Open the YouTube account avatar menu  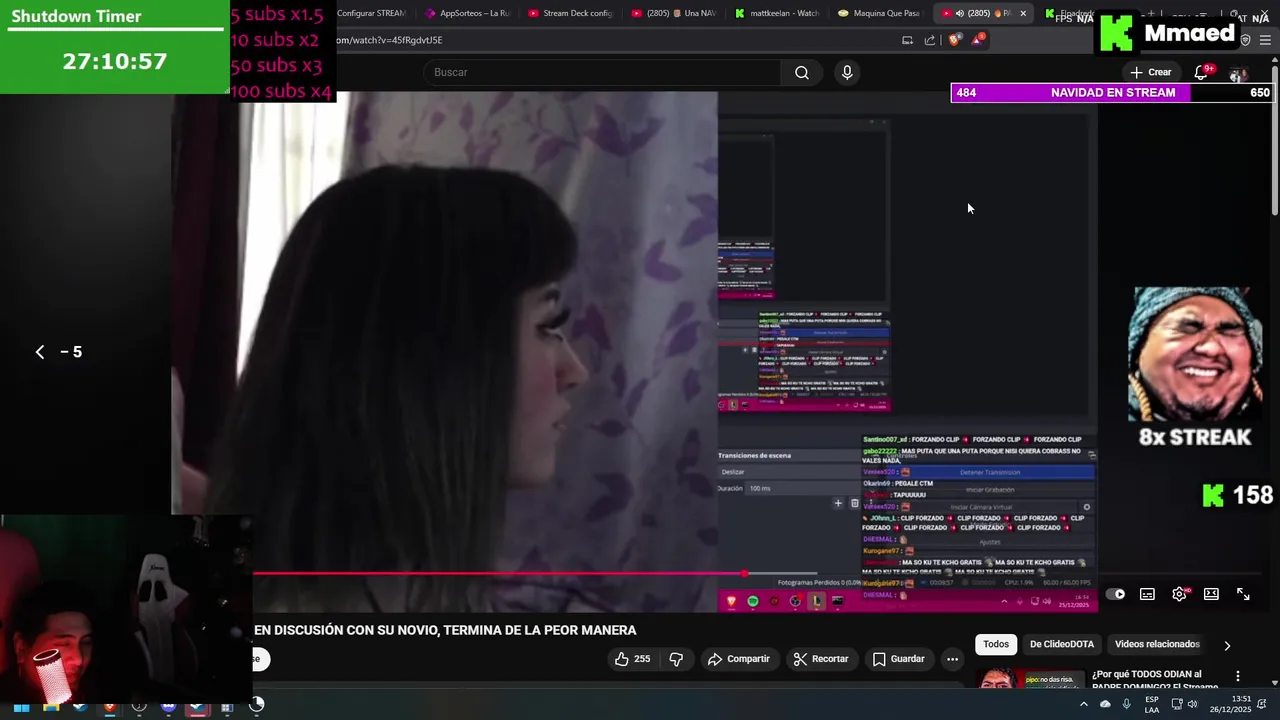click(1238, 73)
